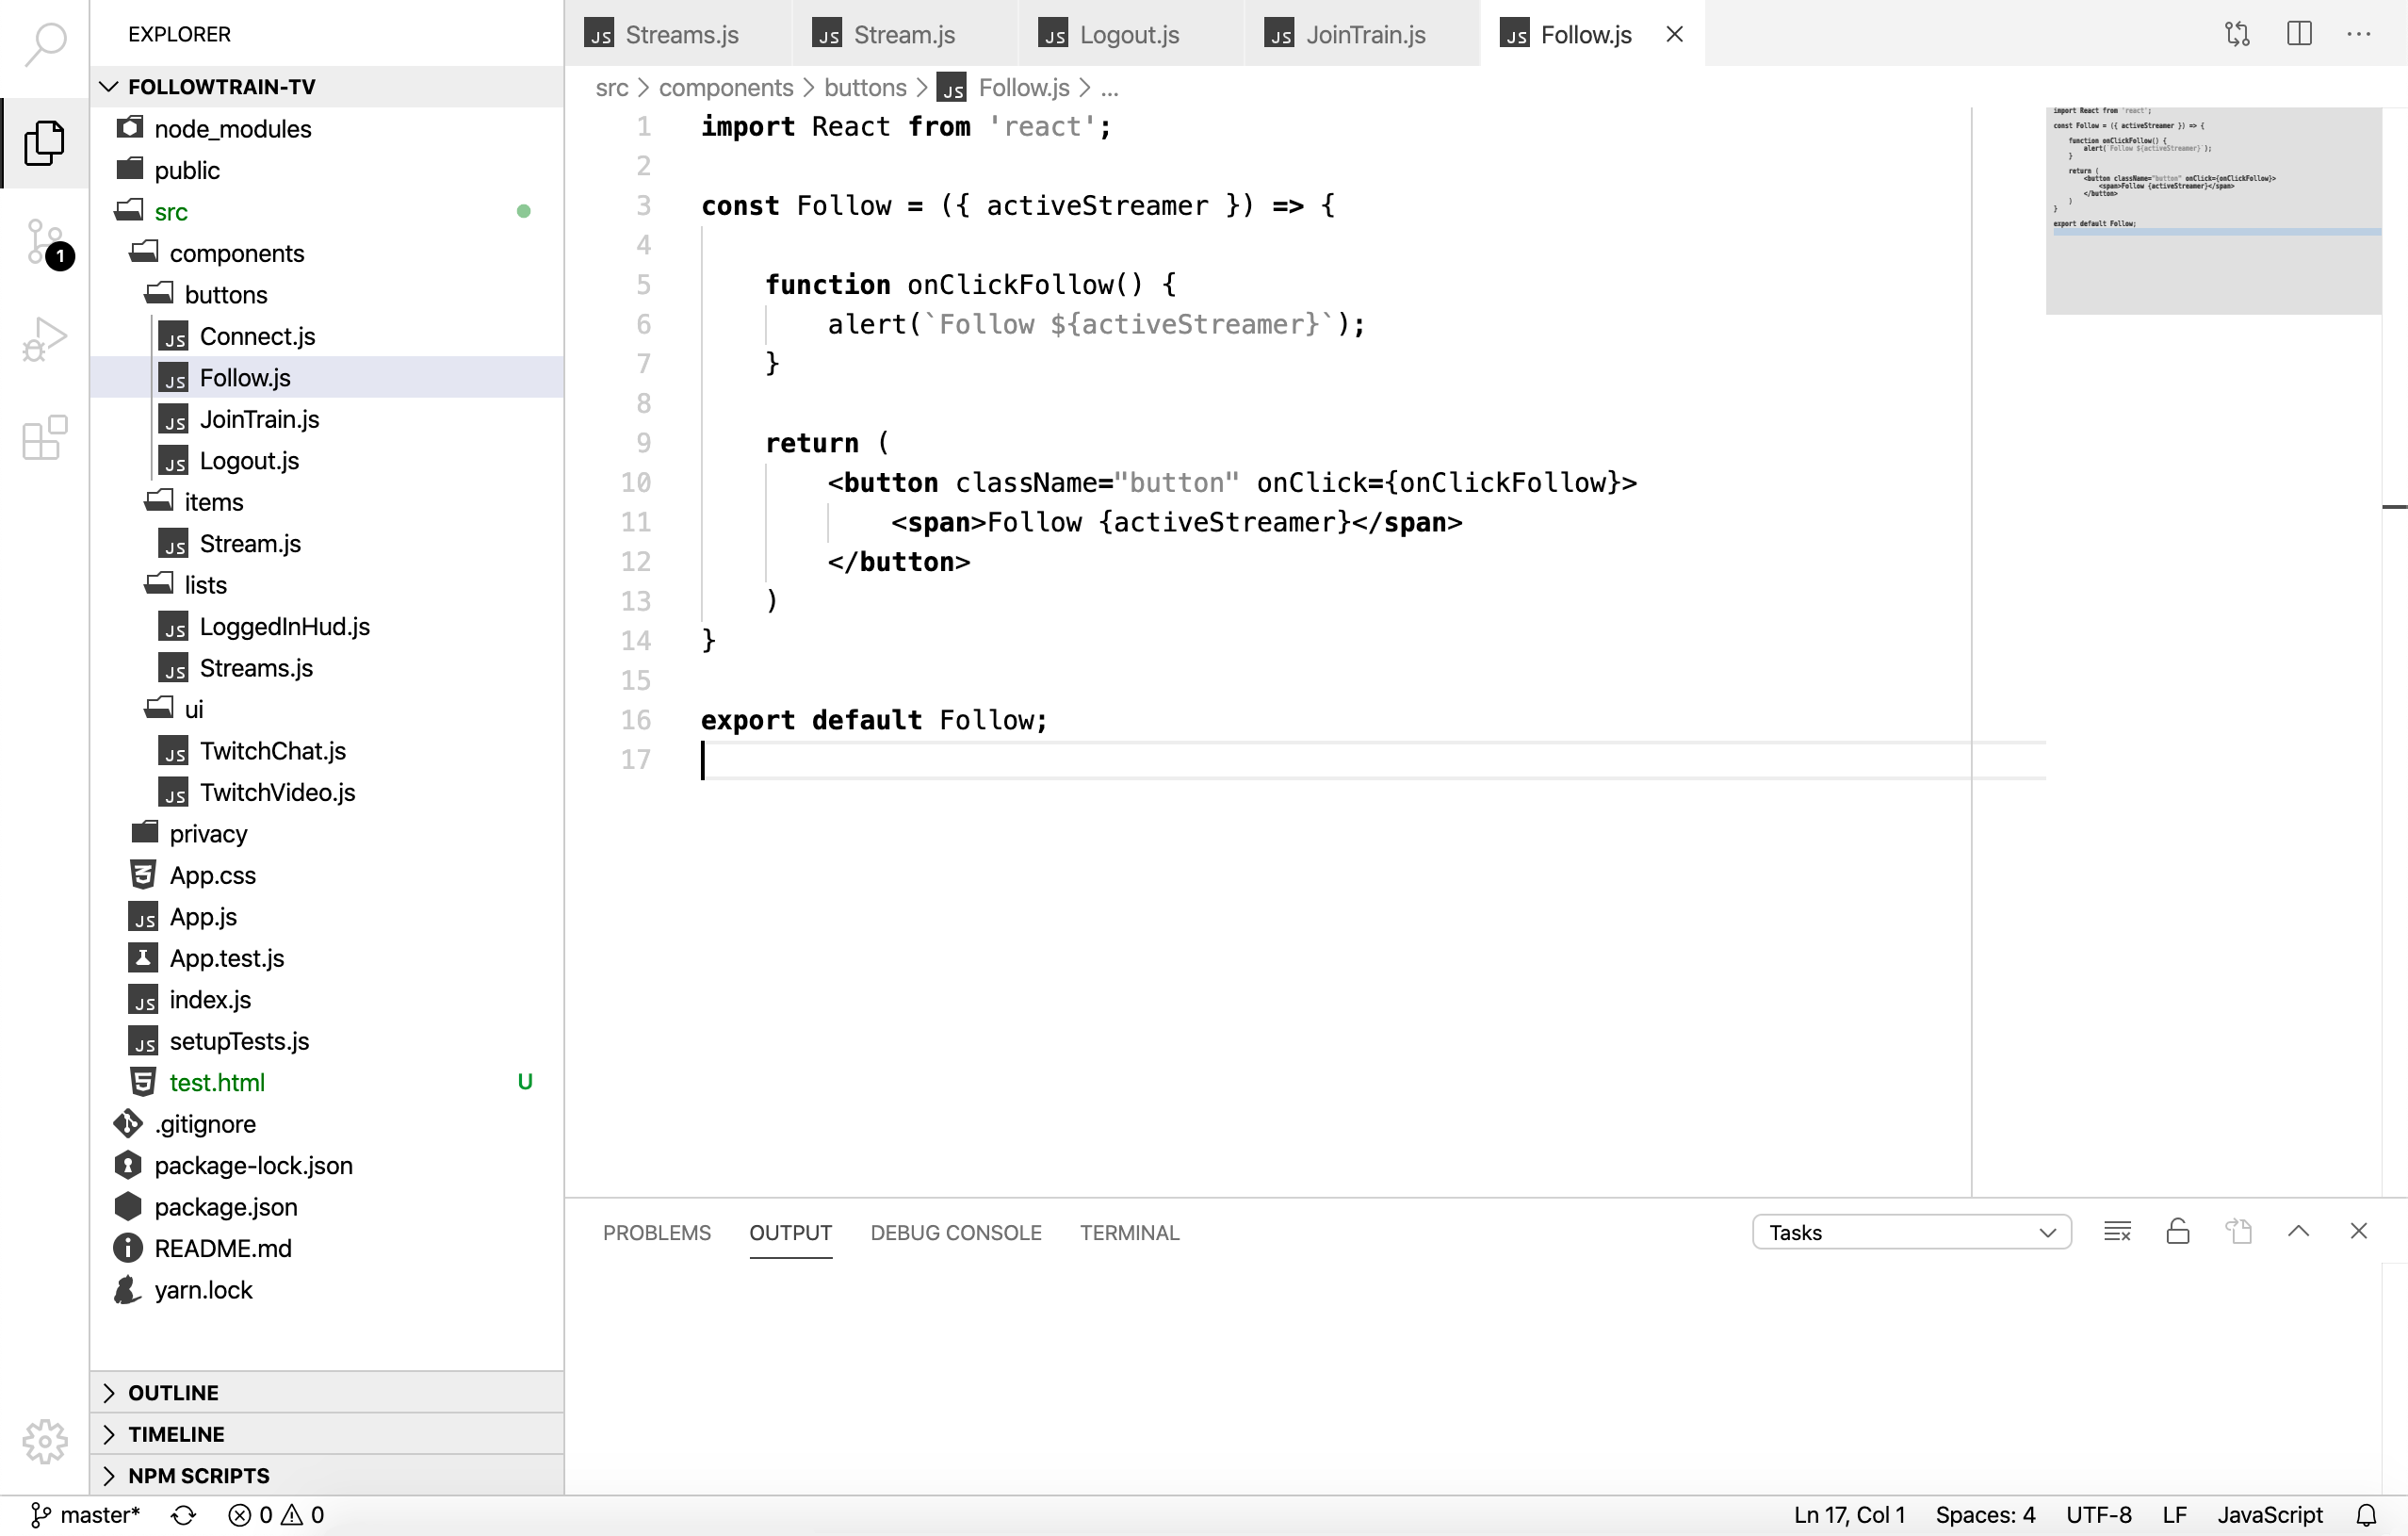Change indentation Spaces: 4
This screenshot has height=1536, width=2408.
(x=1985, y=1515)
